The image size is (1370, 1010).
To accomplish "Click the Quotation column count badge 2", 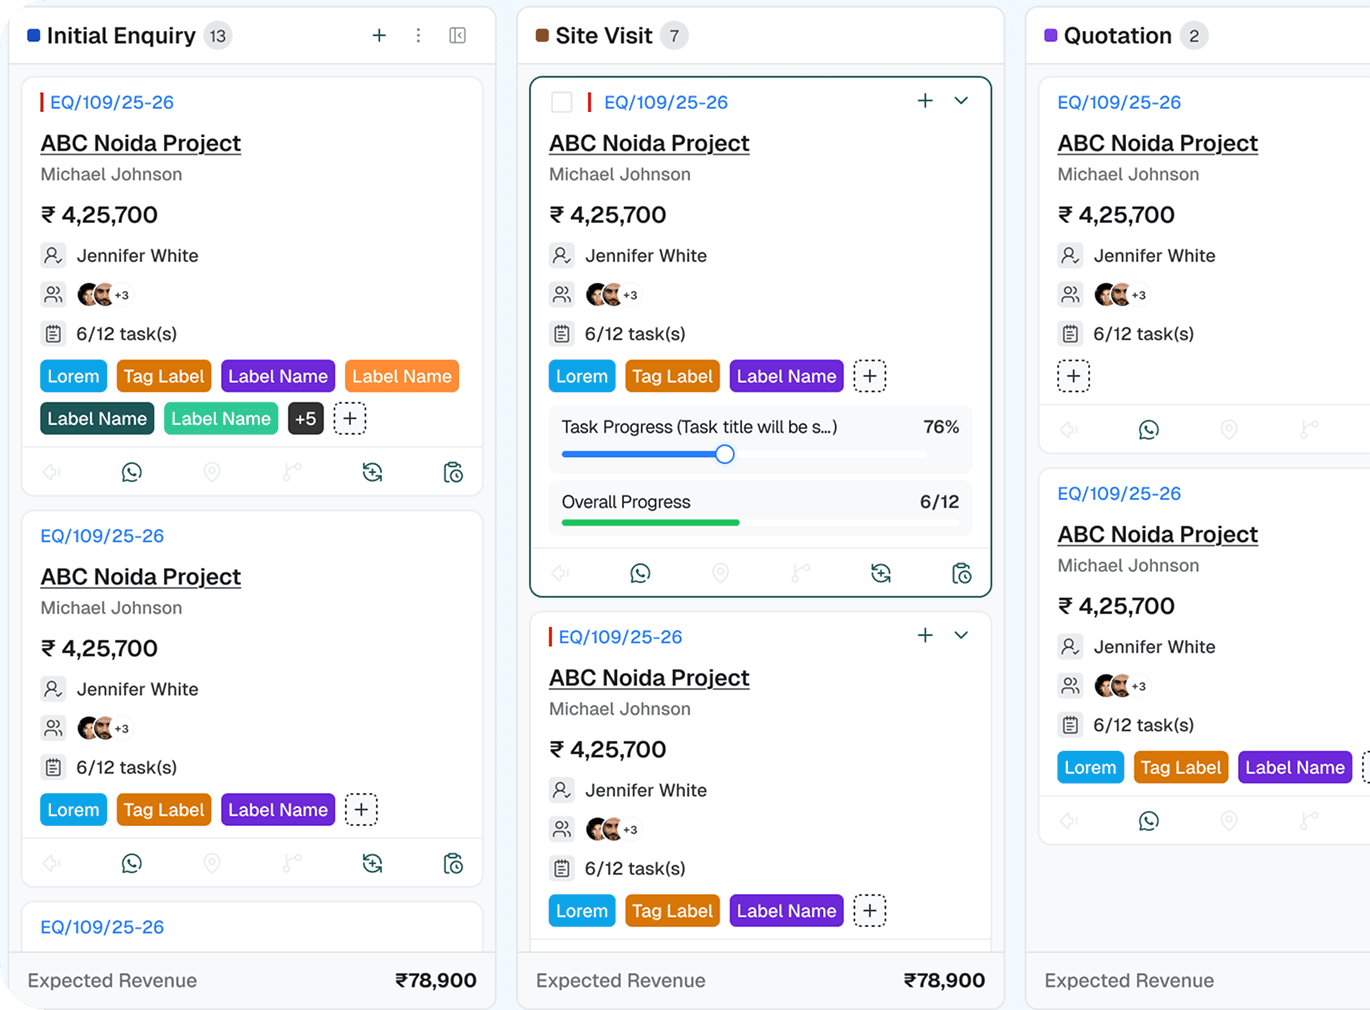I will pos(1194,36).
